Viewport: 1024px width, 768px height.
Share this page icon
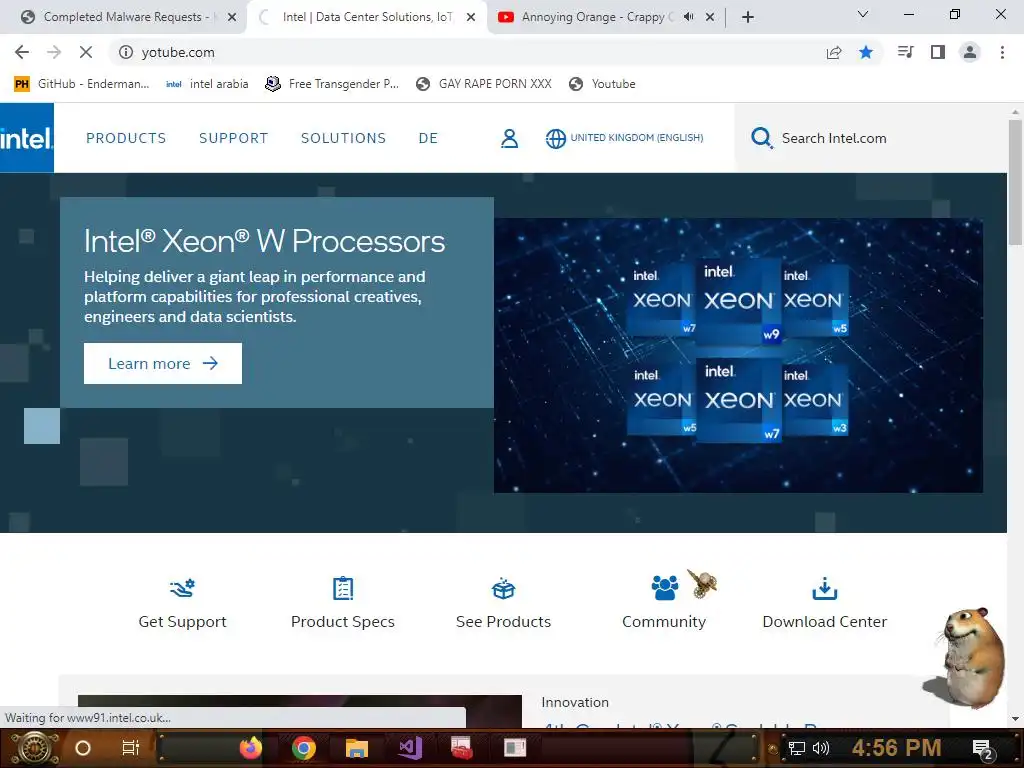[834, 52]
